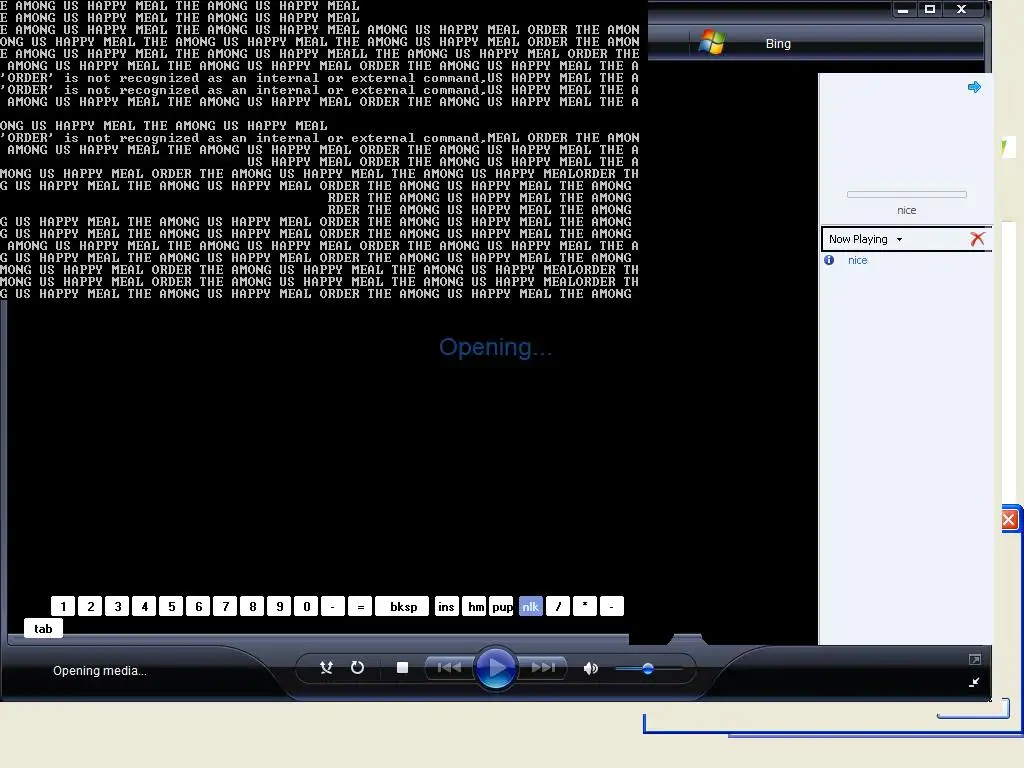Adjust the volume slider knob
Viewport: 1024px width, 768px height.
tap(648, 669)
